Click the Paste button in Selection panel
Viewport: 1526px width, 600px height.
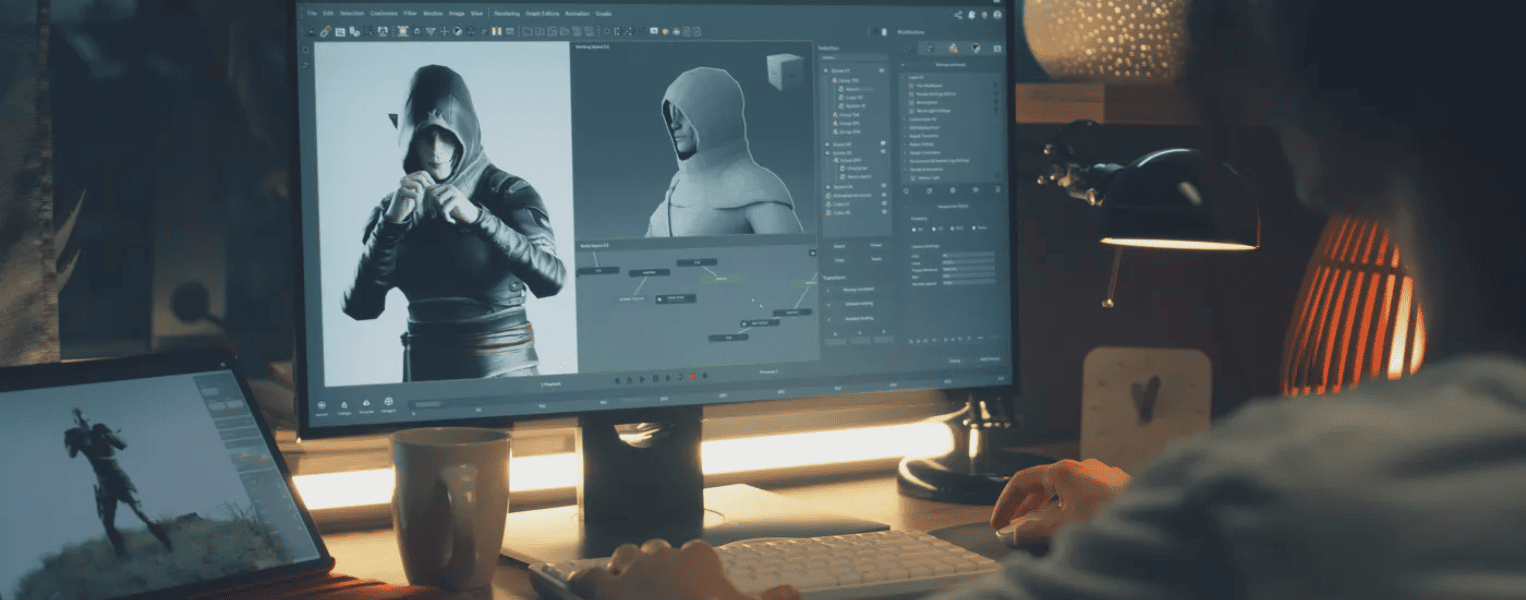pos(875,259)
